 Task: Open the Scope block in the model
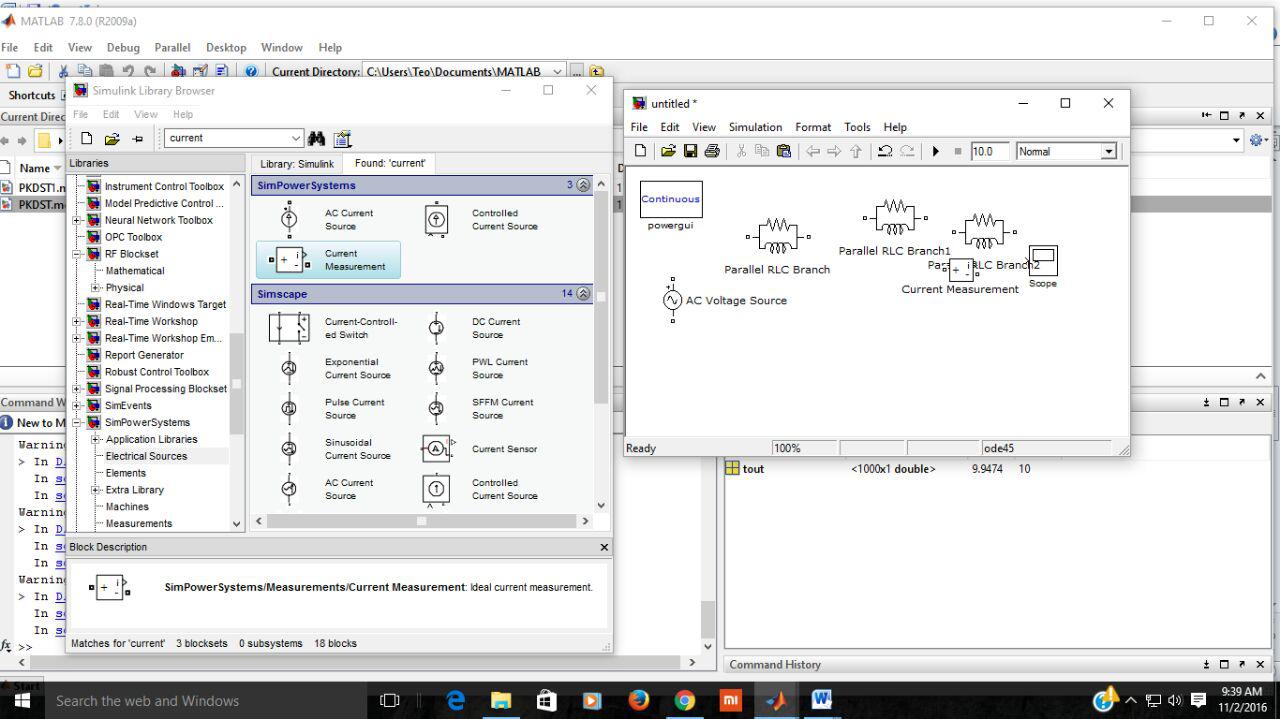pos(1043,258)
